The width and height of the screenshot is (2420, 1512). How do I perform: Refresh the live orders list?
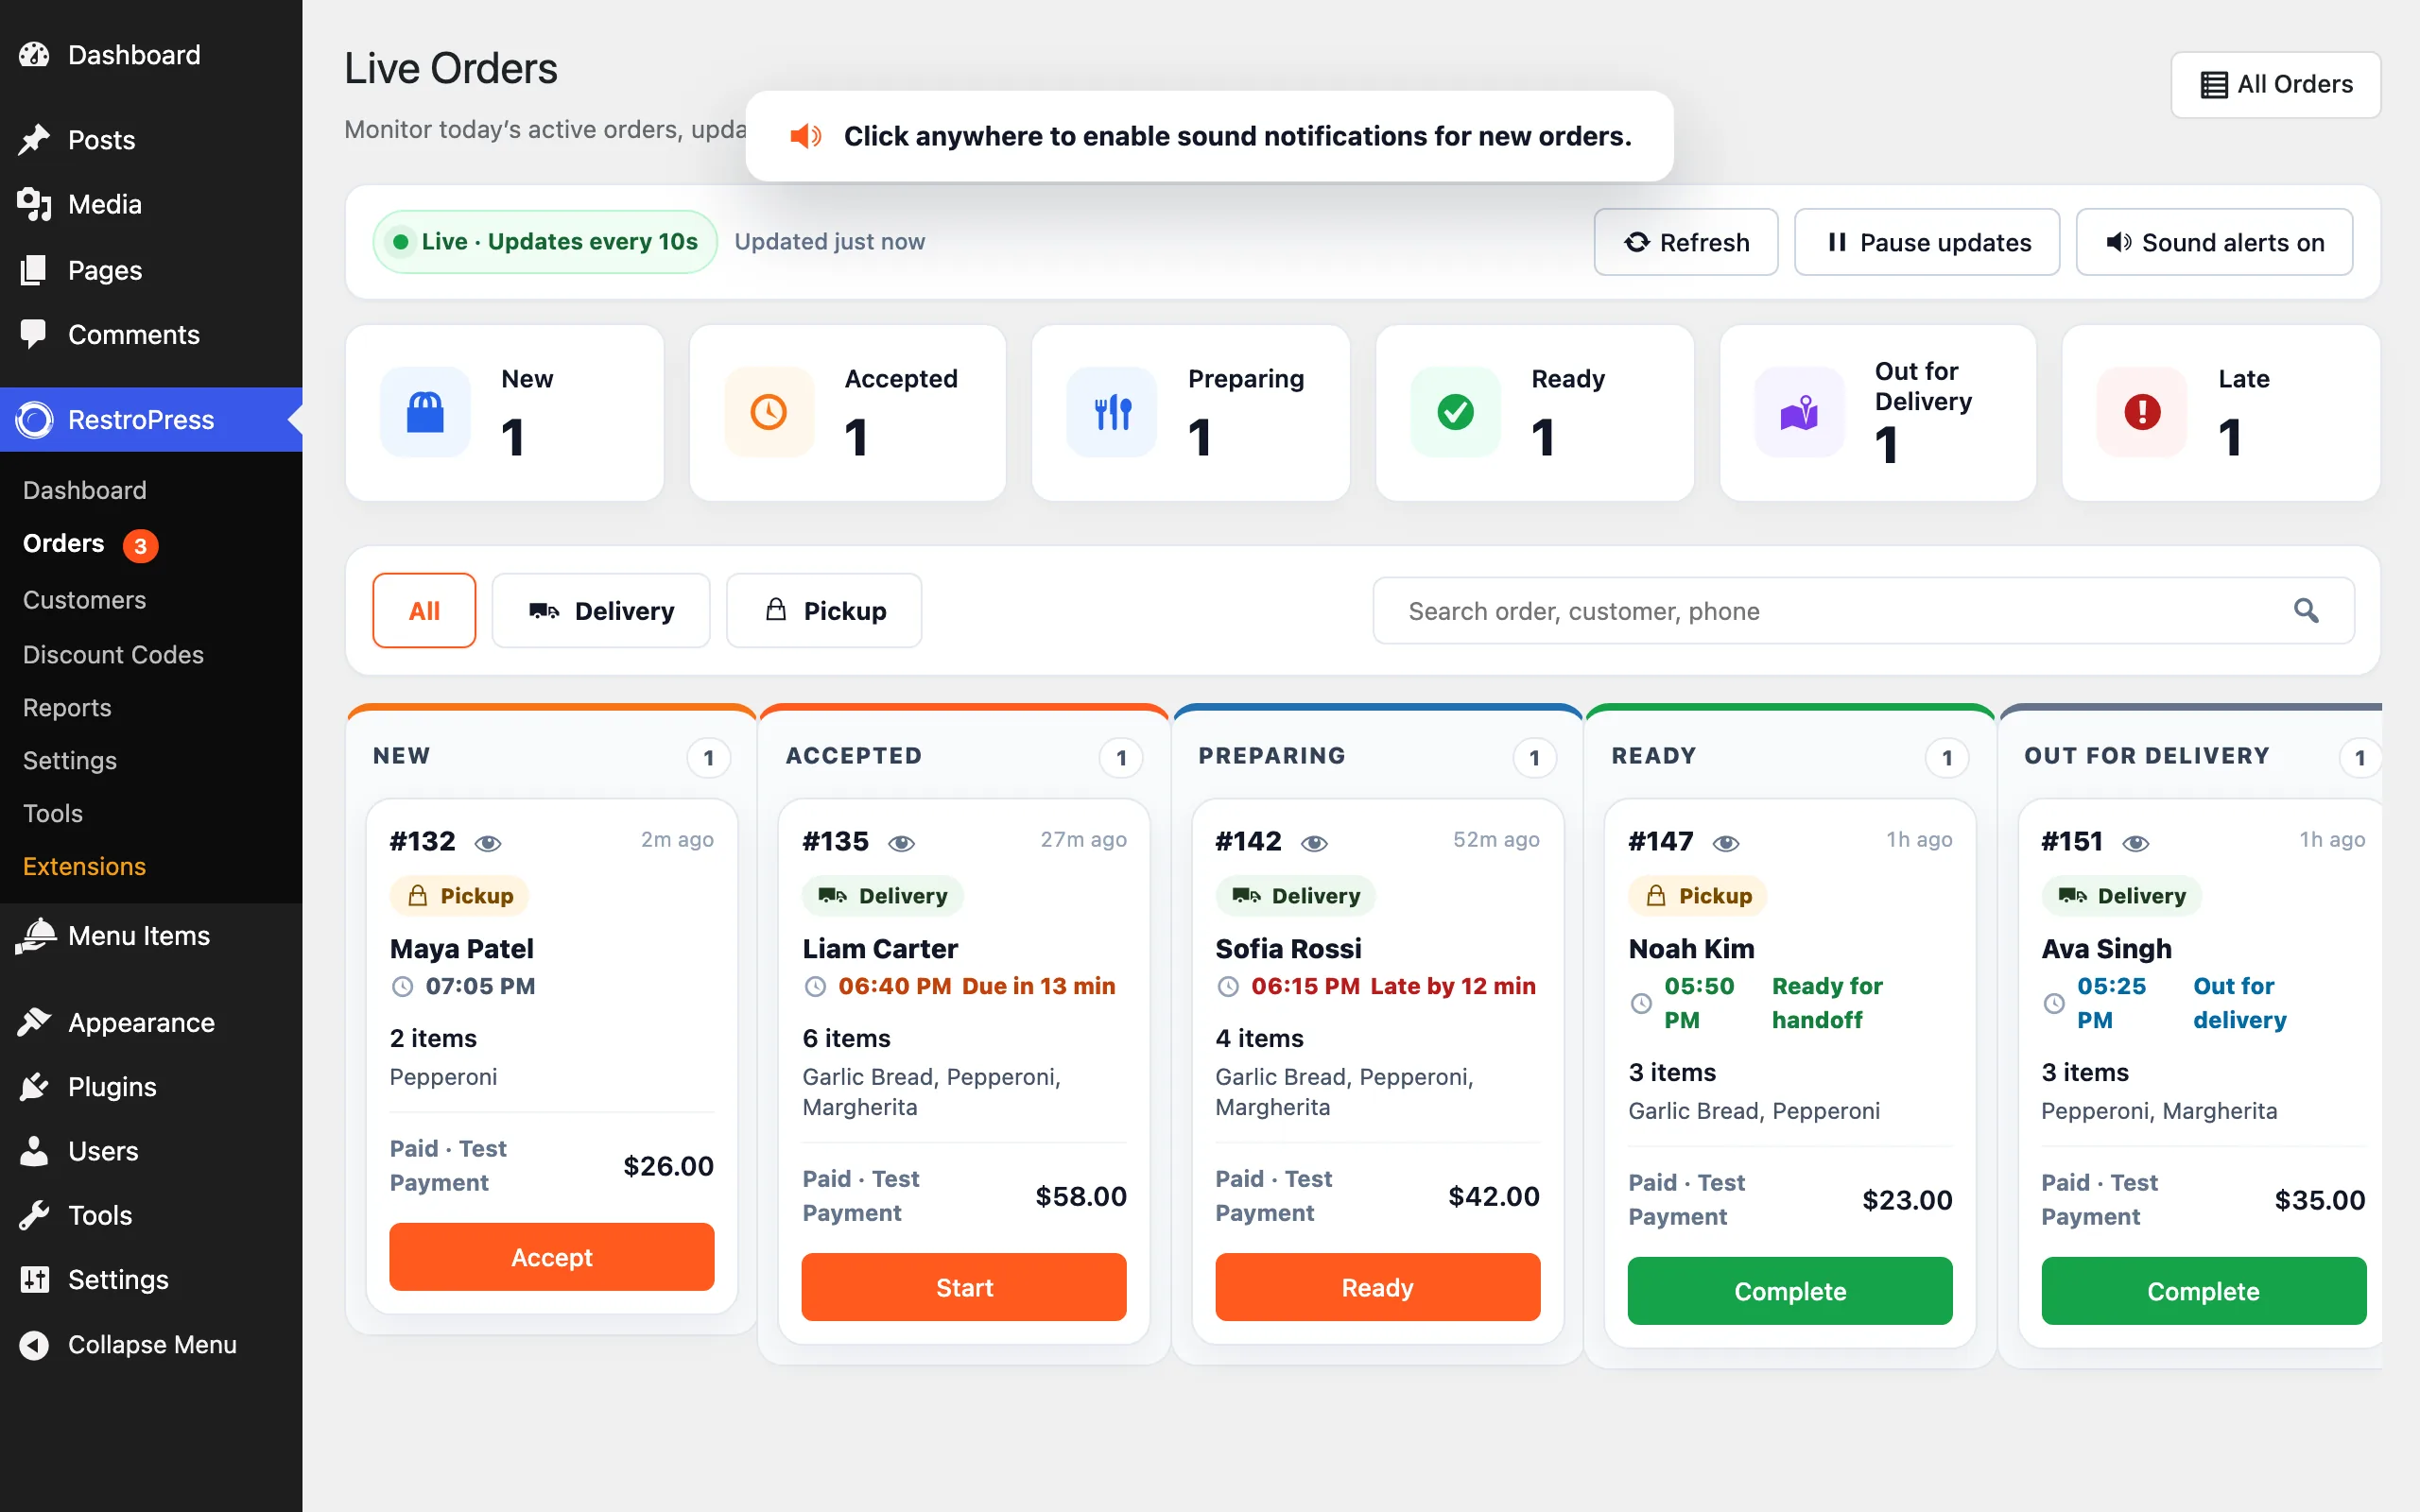pyautogui.click(x=1686, y=242)
